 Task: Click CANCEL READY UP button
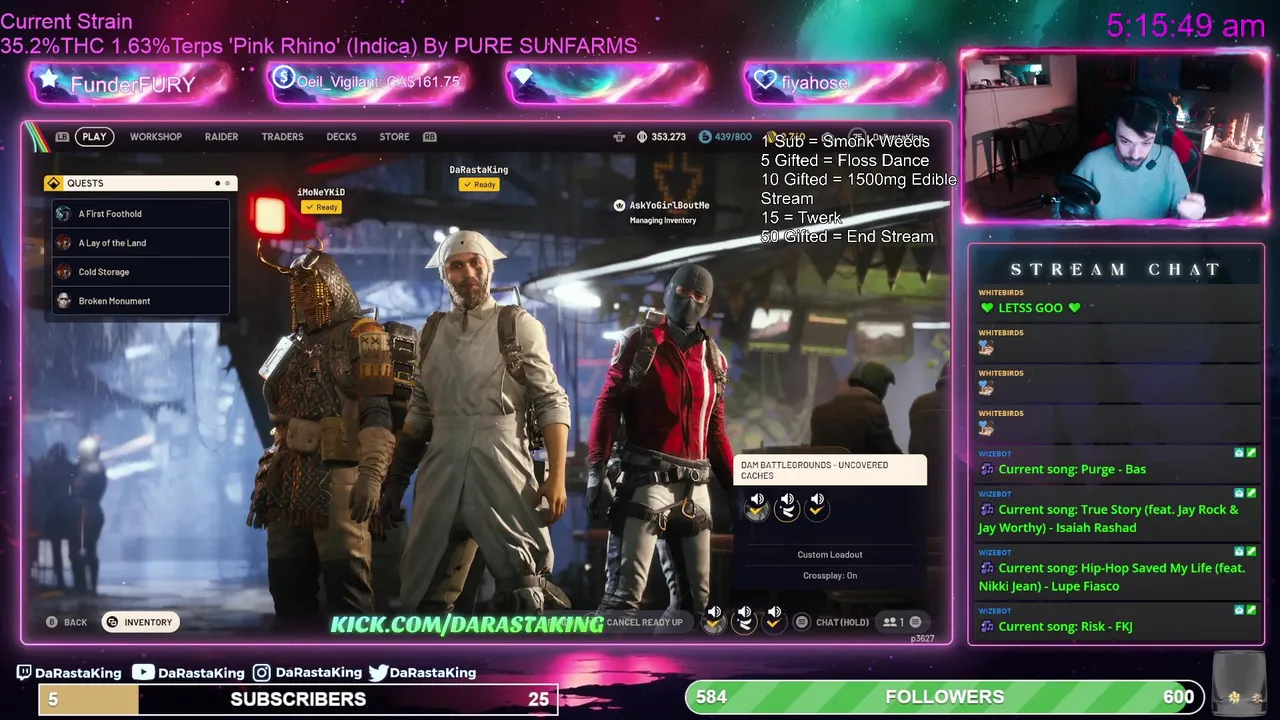644,622
